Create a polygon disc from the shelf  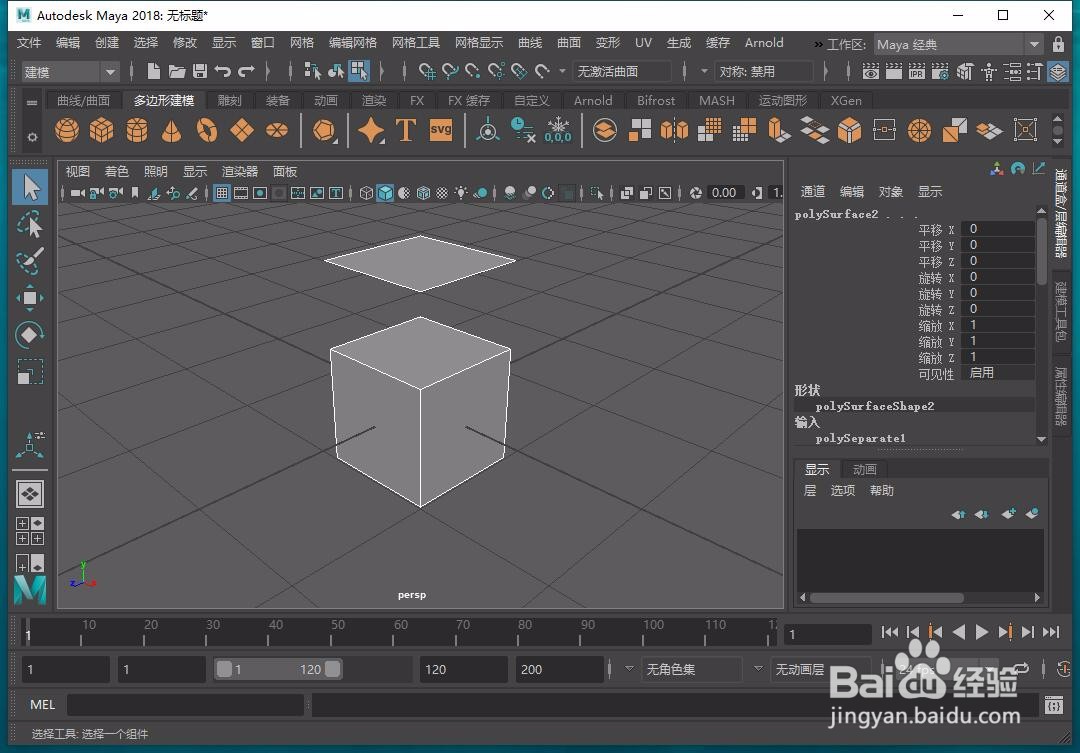(277, 130)
